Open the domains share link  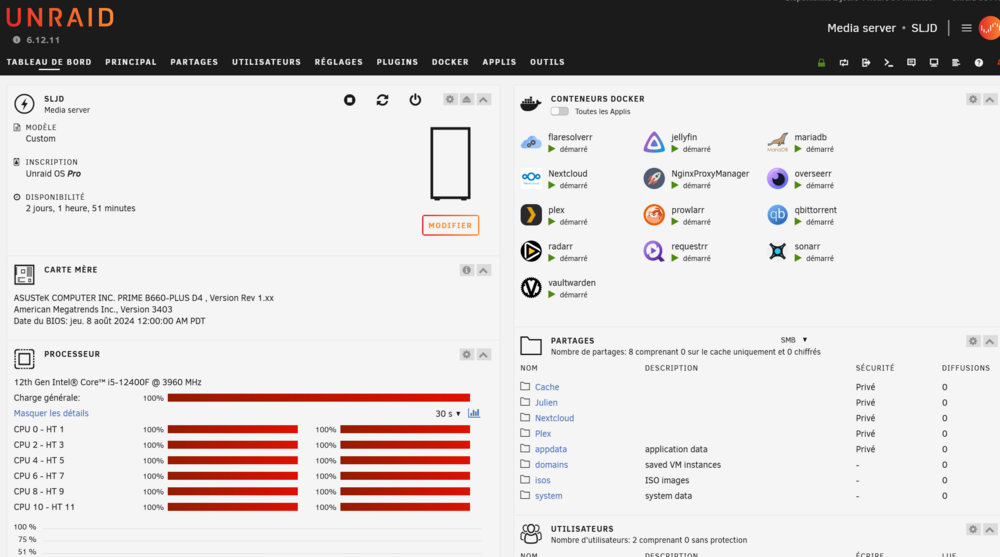coord(551,465)
